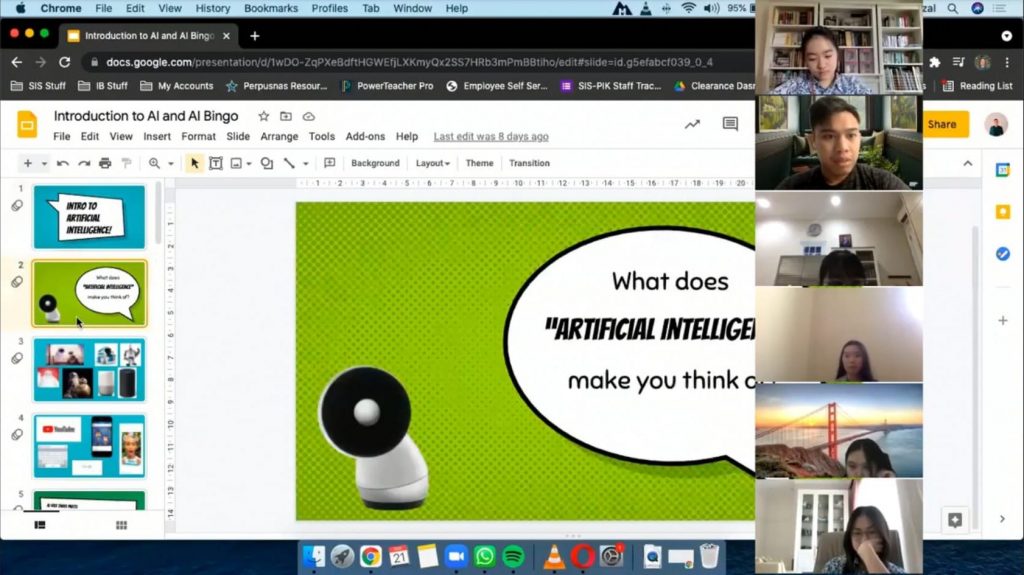The image size is (1024, 575).
Task: Click the Add comment toolbar icon
Action: pyautogui.click(x=329, y=163)
